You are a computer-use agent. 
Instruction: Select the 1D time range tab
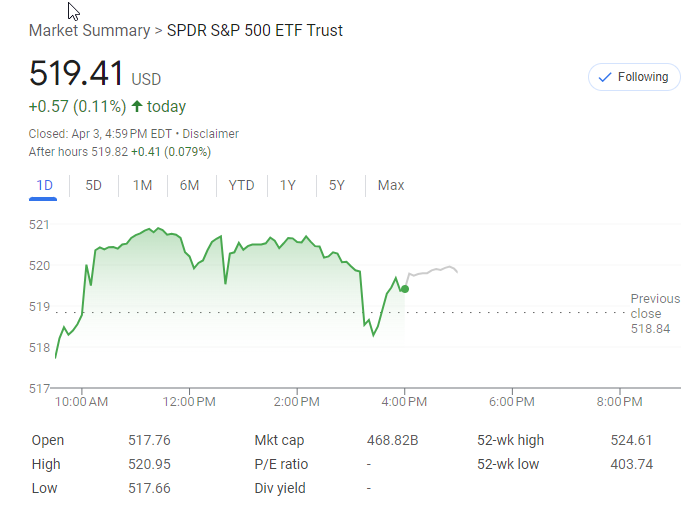pyautogui.click(x=44, y=185)
